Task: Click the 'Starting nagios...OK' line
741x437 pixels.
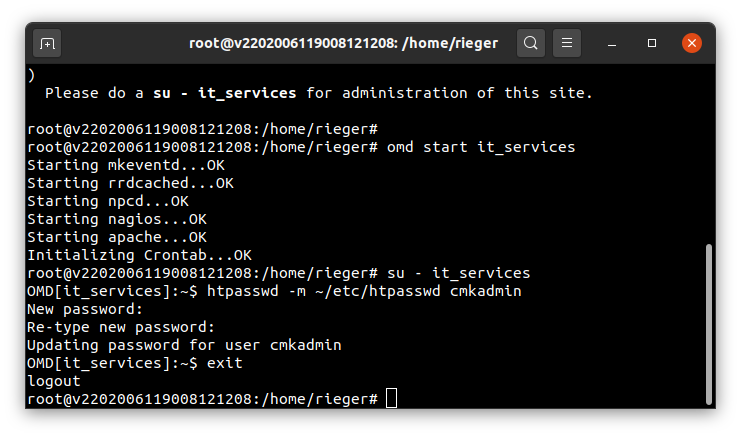Action: [x=117, y=219]
